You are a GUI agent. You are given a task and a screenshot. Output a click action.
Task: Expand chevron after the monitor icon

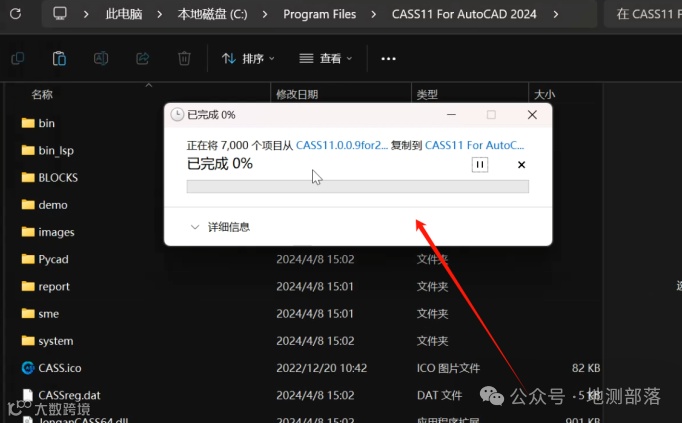point(86,14)
